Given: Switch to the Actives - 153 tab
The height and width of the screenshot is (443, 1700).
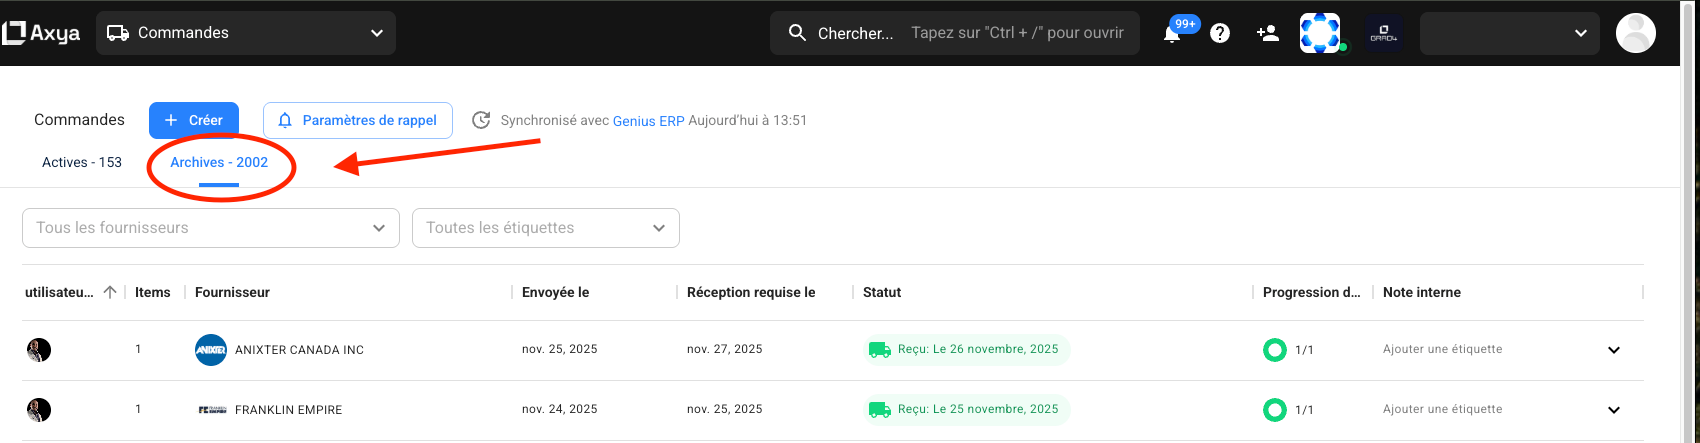Looking at the screenshot, I should [x=82, y=162].
